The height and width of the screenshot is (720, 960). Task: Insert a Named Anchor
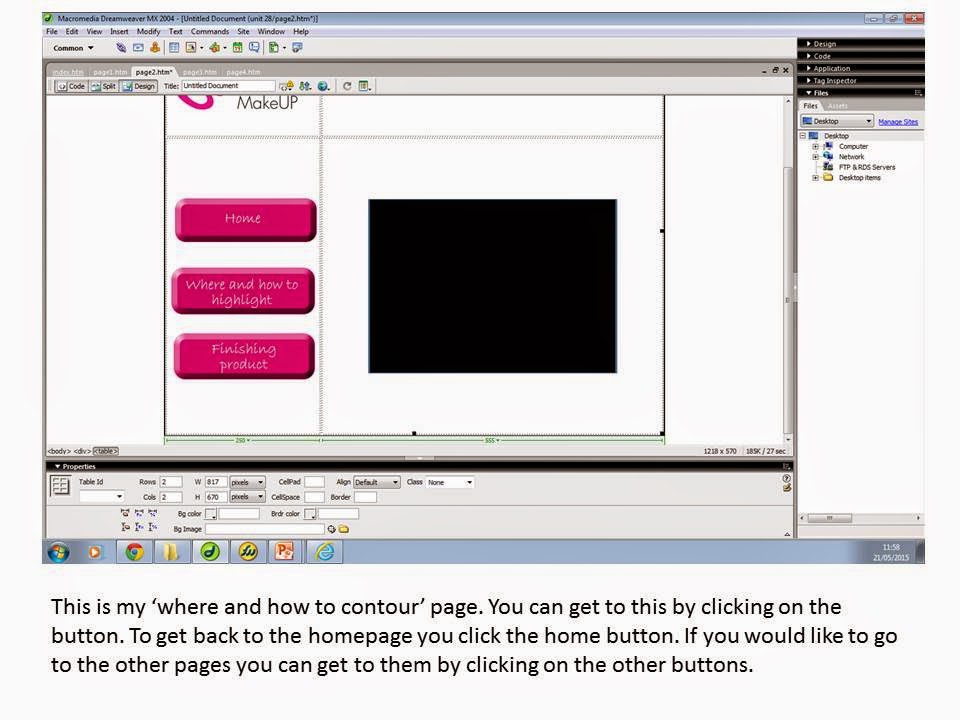point(155,48)
